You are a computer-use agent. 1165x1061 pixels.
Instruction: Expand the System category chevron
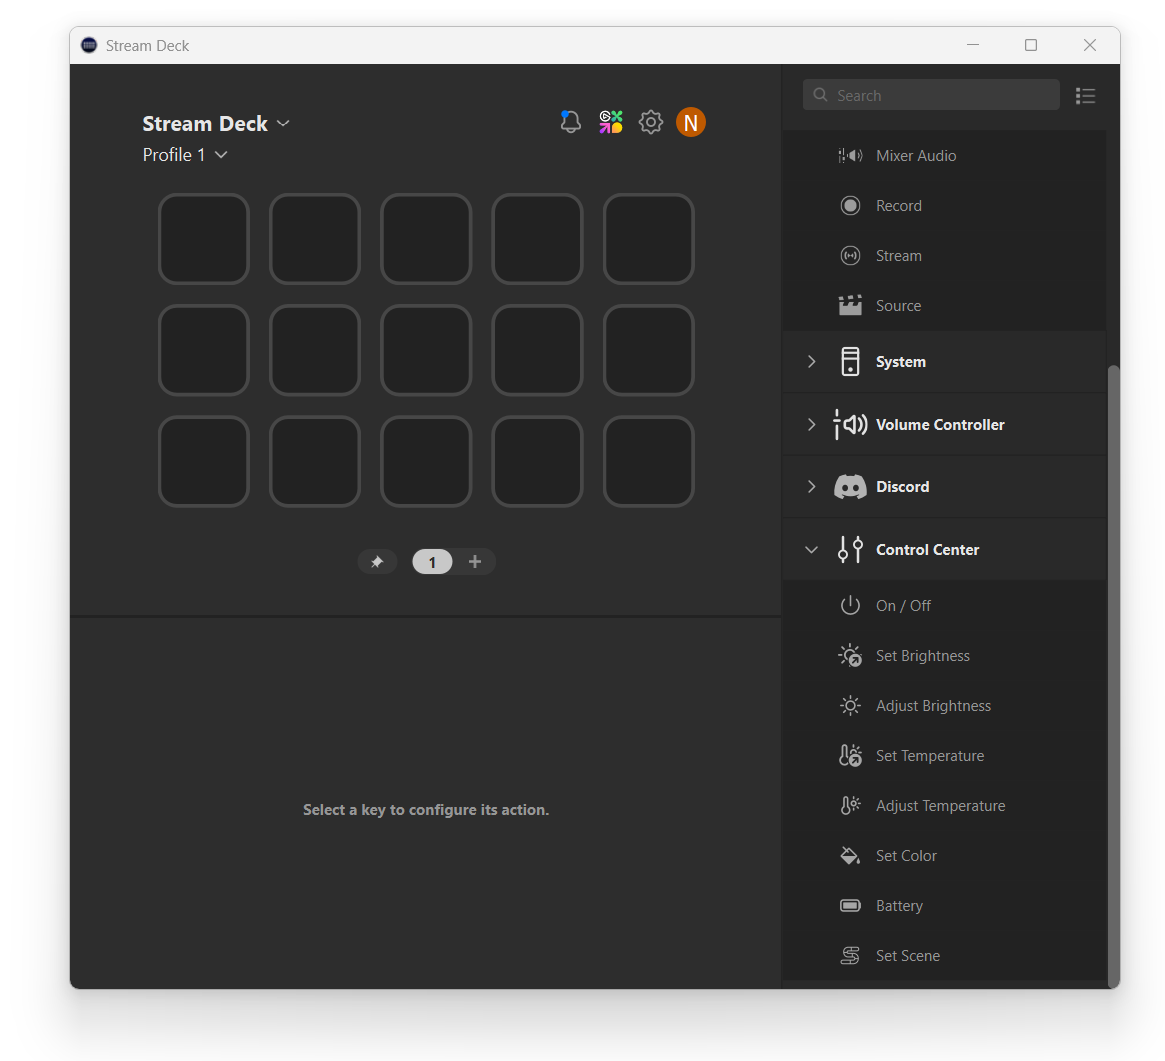(x=811, y=362)
